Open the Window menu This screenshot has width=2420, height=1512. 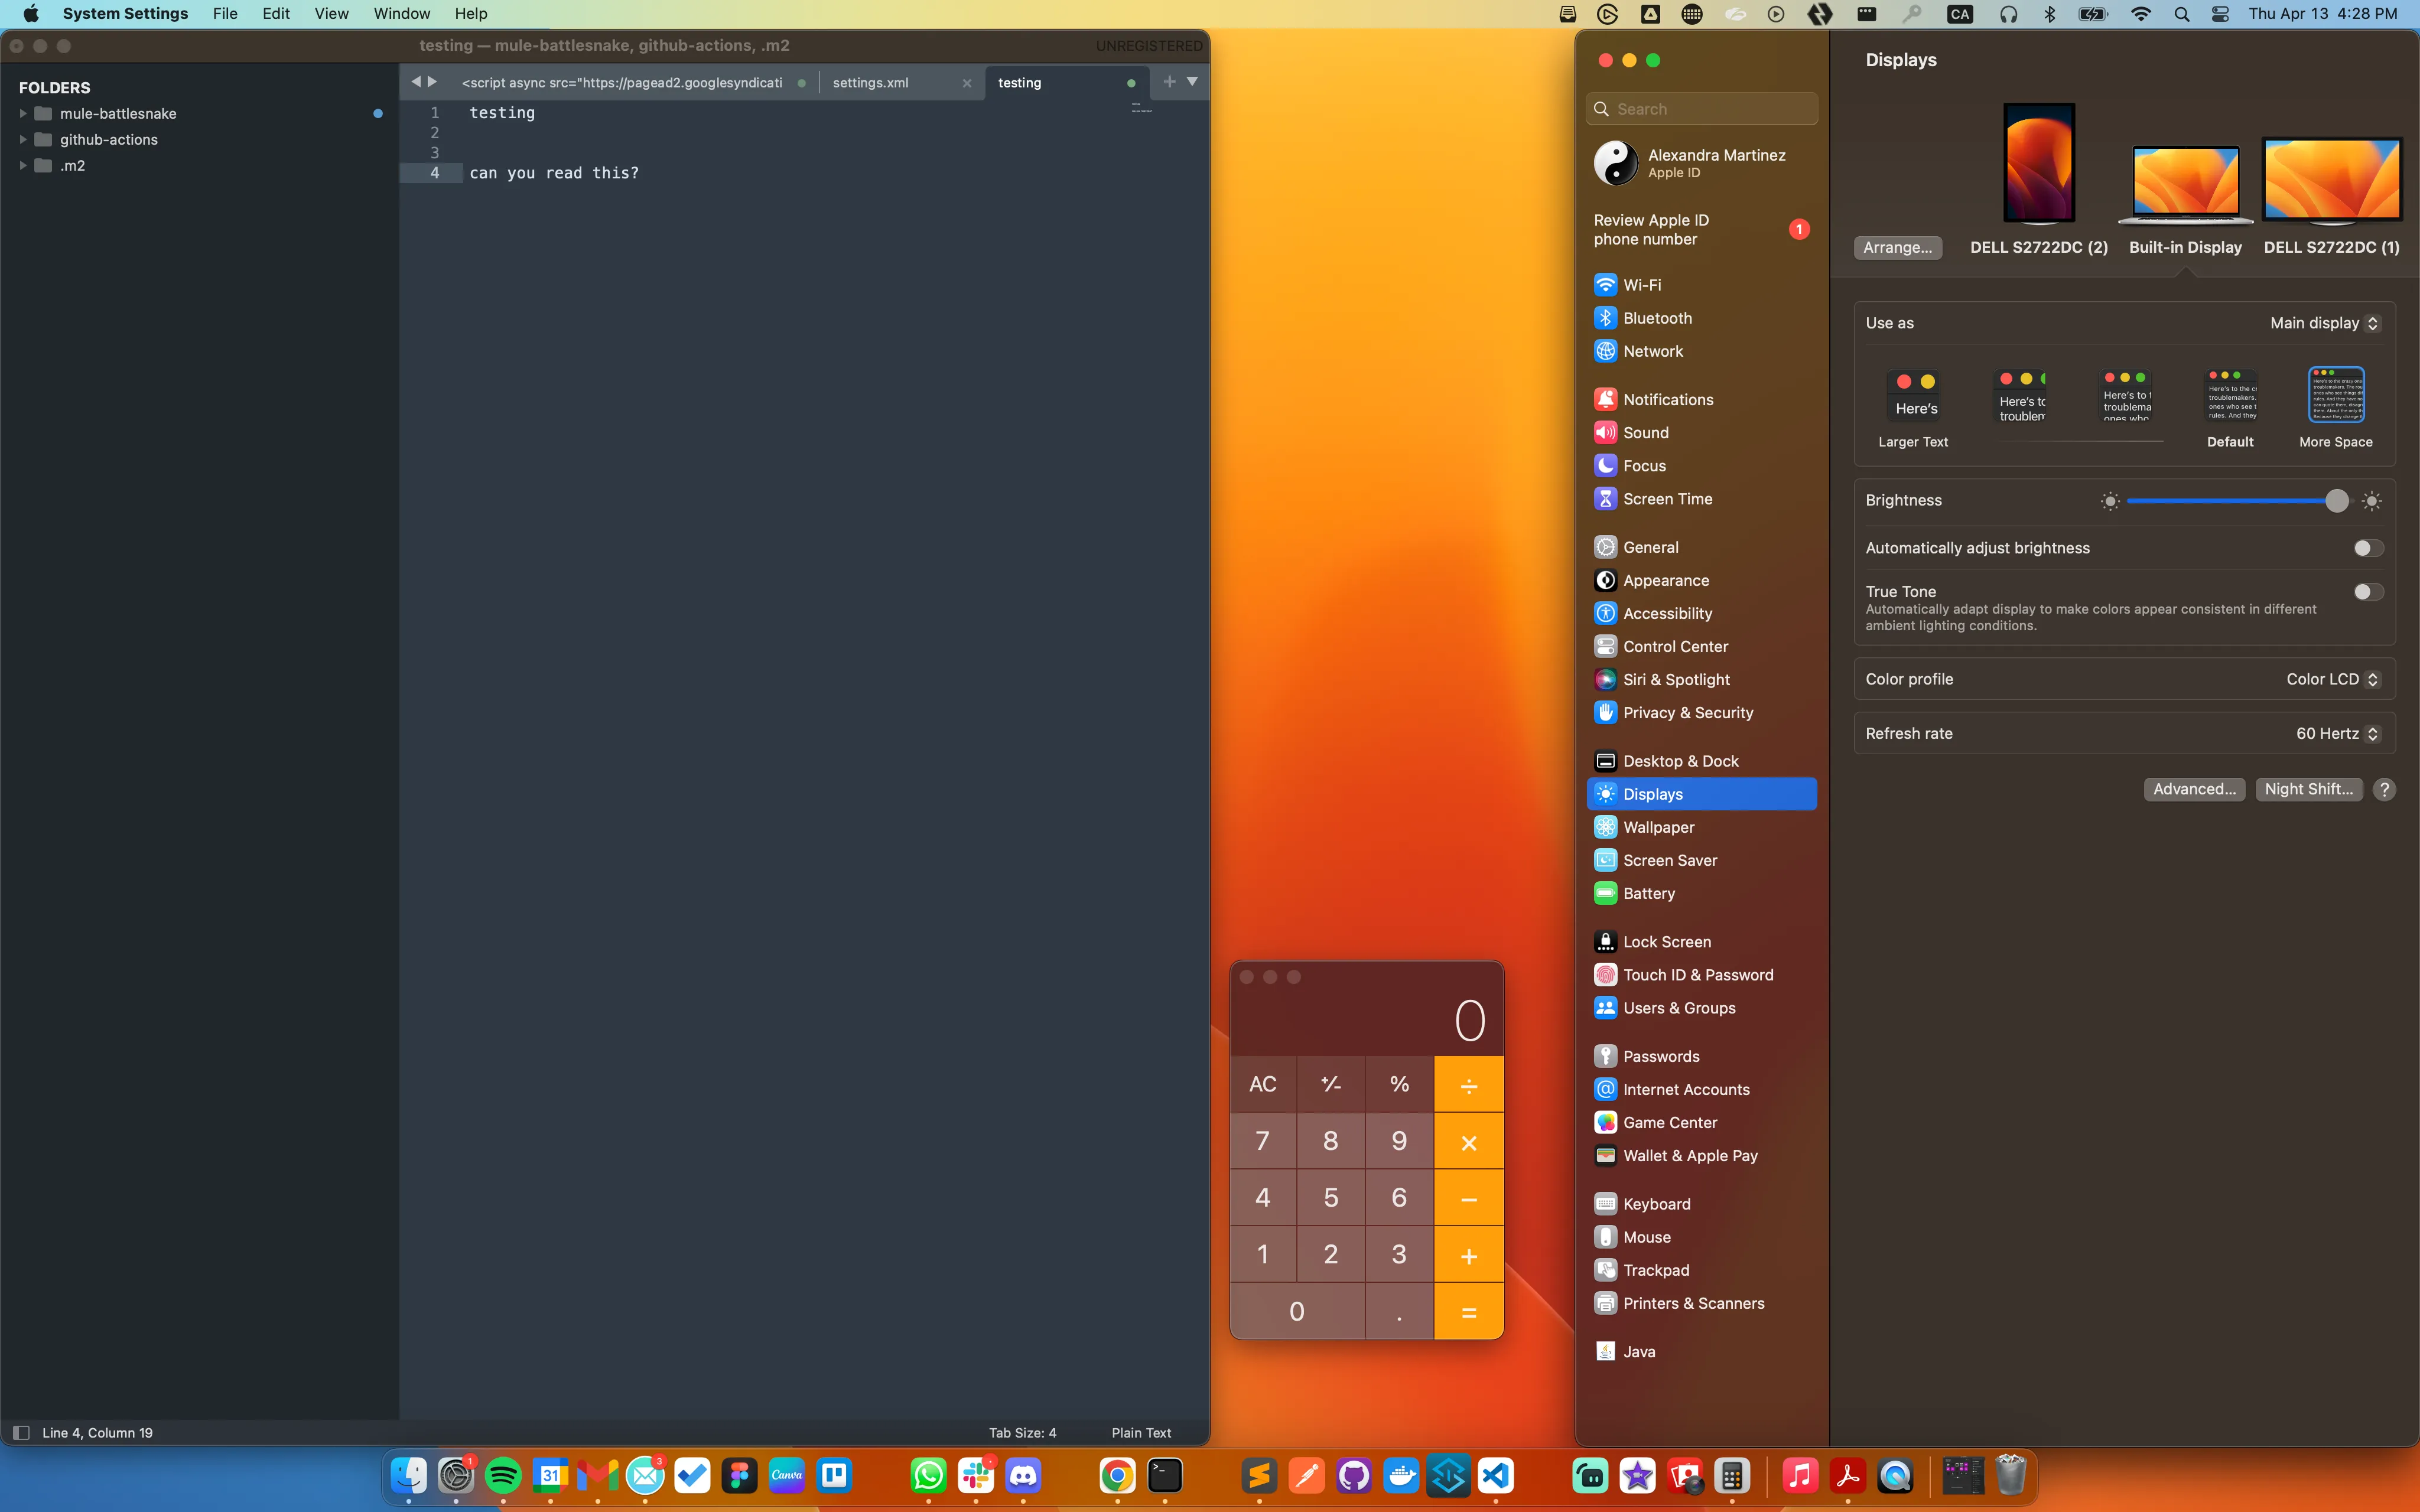pyautogui.click(x=401, y=14)
